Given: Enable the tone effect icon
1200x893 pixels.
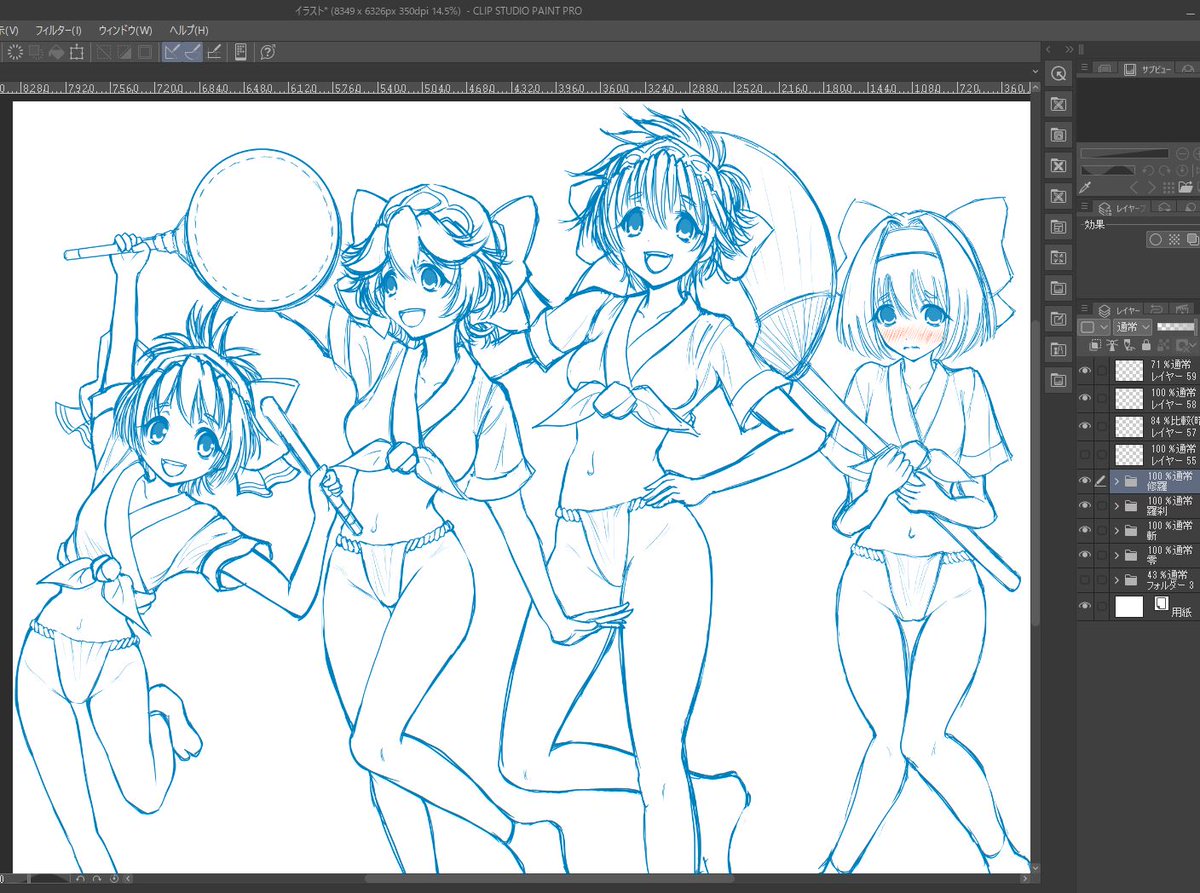Looking at the screenshot, I should point(1174,239).
